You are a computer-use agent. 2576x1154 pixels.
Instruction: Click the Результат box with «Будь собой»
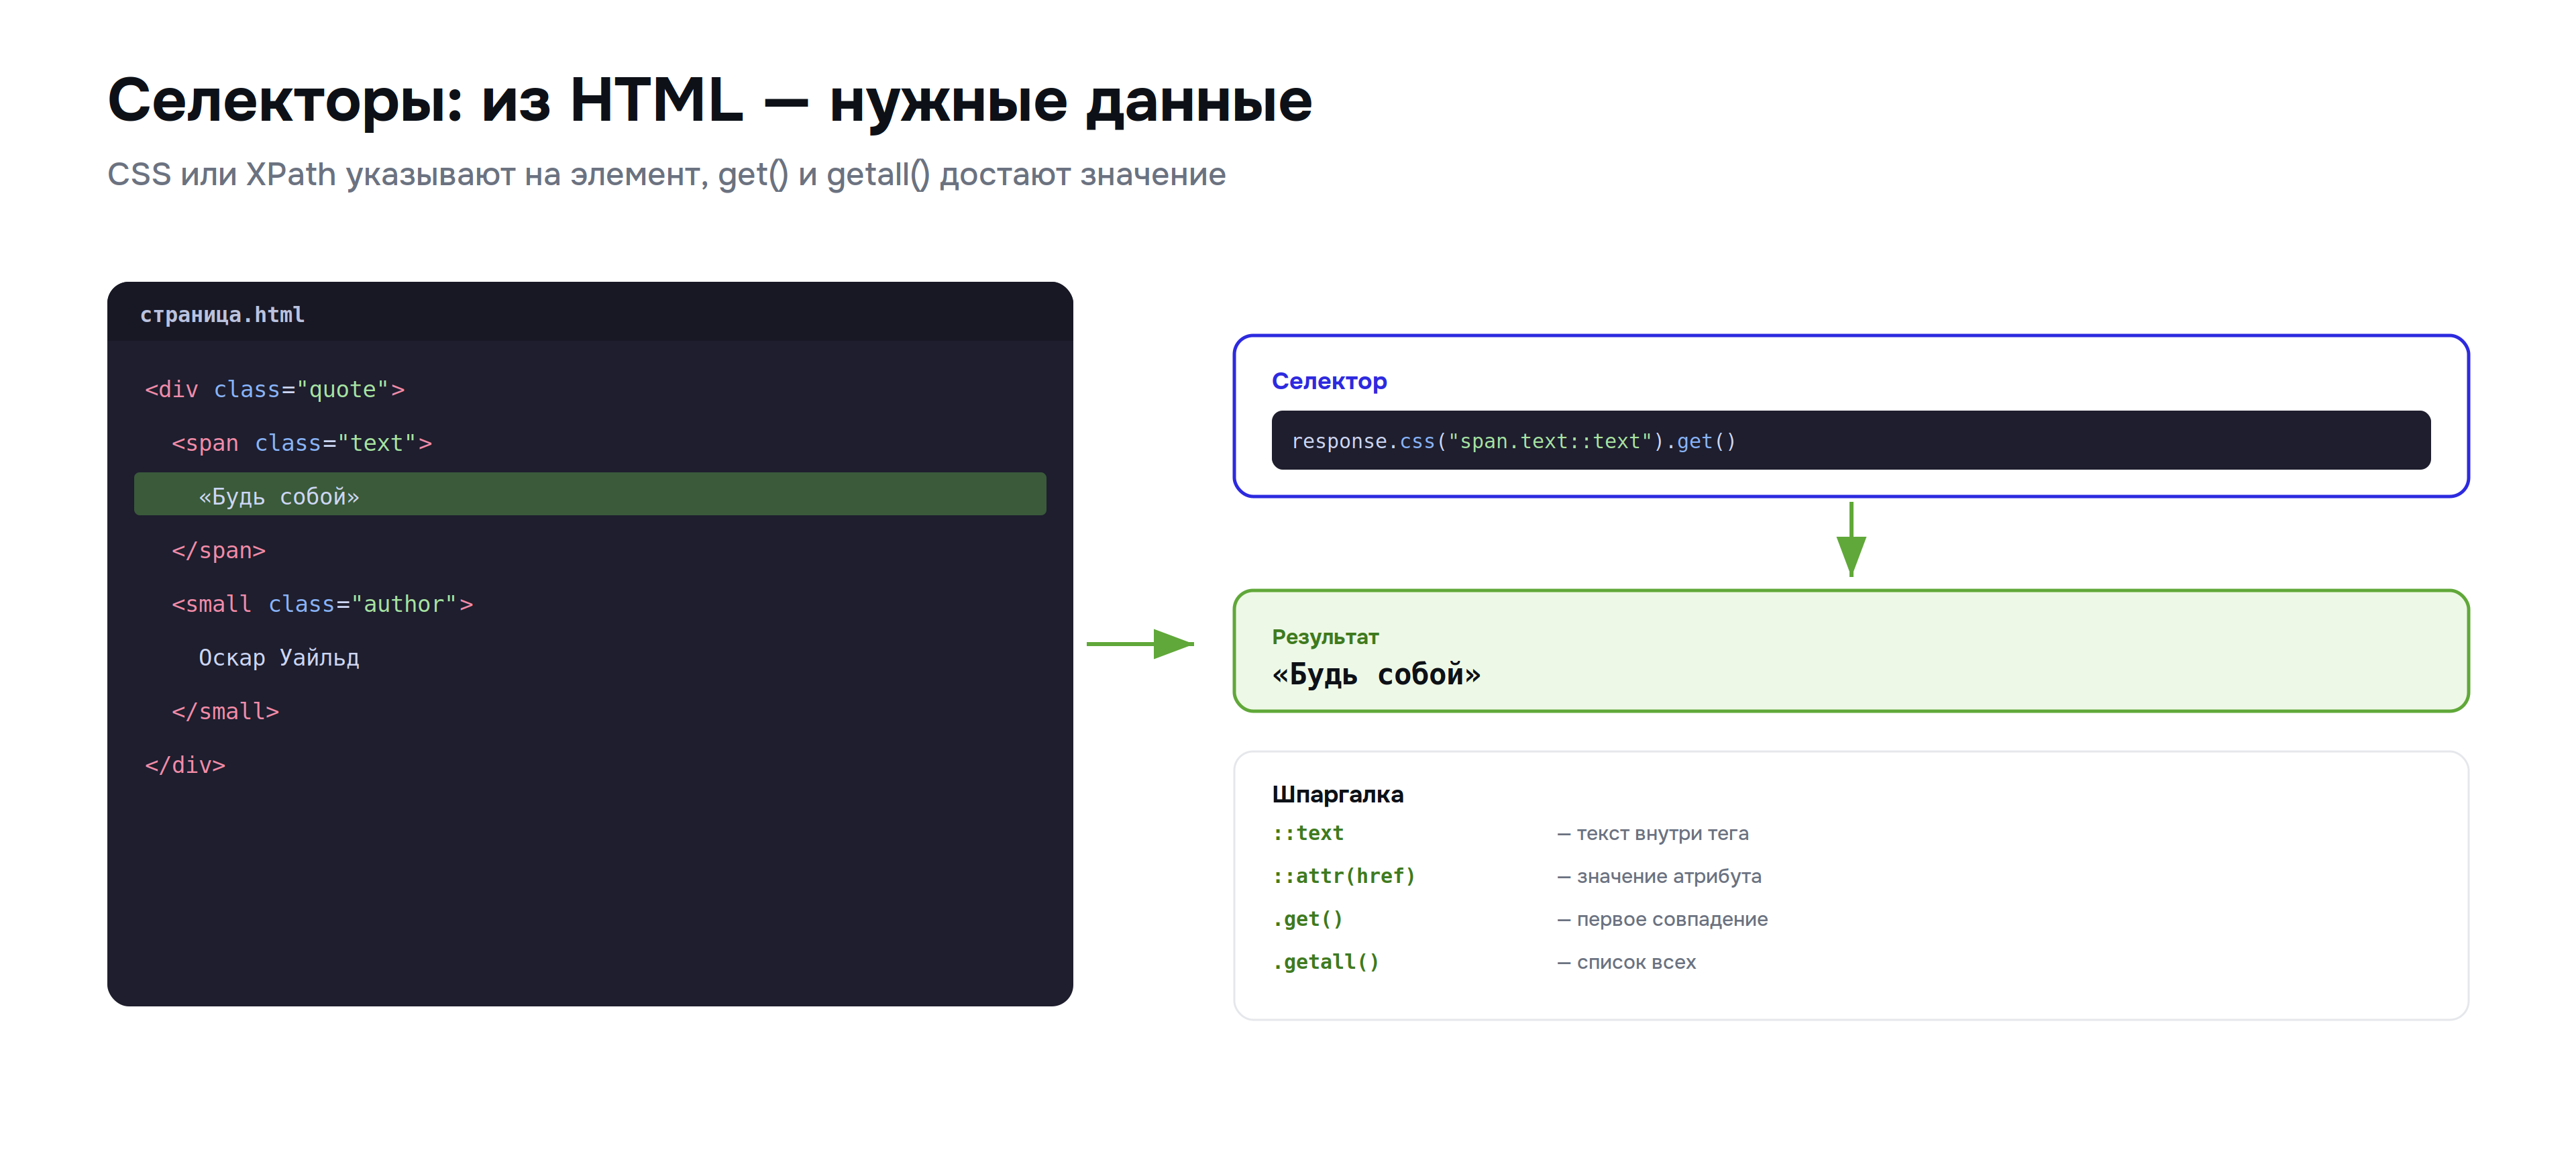[x=1851, y=651]
